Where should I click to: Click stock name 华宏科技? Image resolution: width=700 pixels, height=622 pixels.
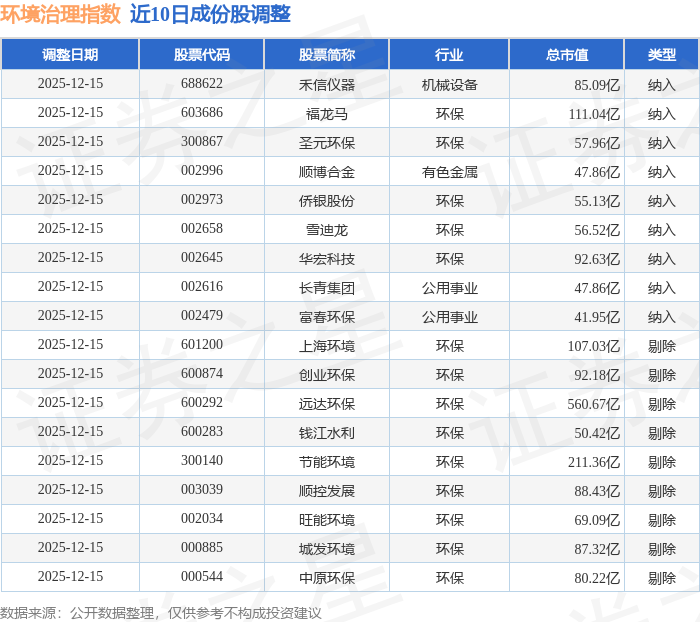pos(327,259)
